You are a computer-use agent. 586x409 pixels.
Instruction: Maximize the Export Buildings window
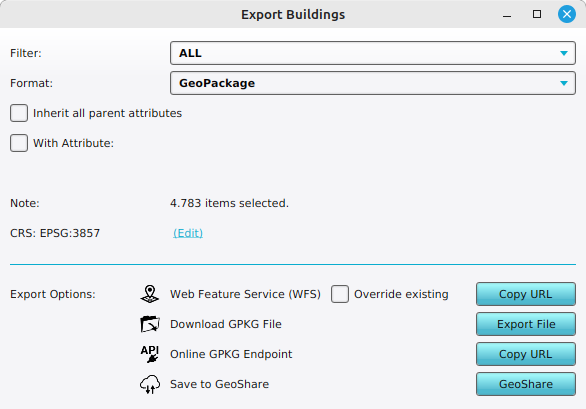click(x=537, y=14)
